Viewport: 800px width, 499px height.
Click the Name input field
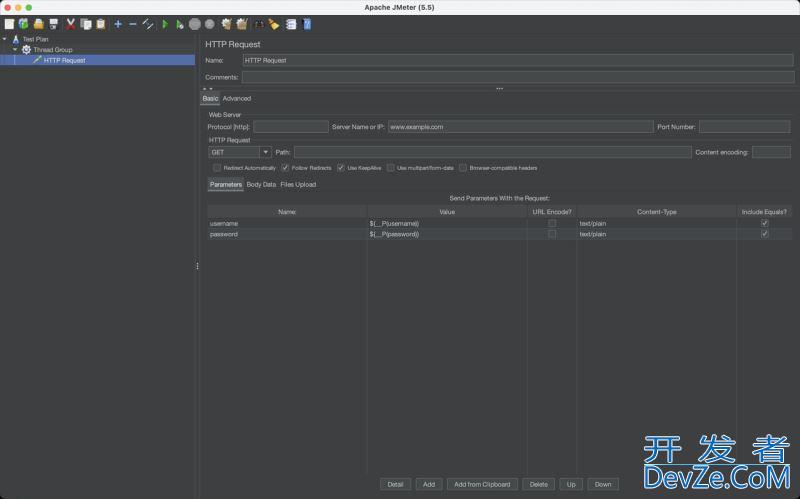click(518, 60)
